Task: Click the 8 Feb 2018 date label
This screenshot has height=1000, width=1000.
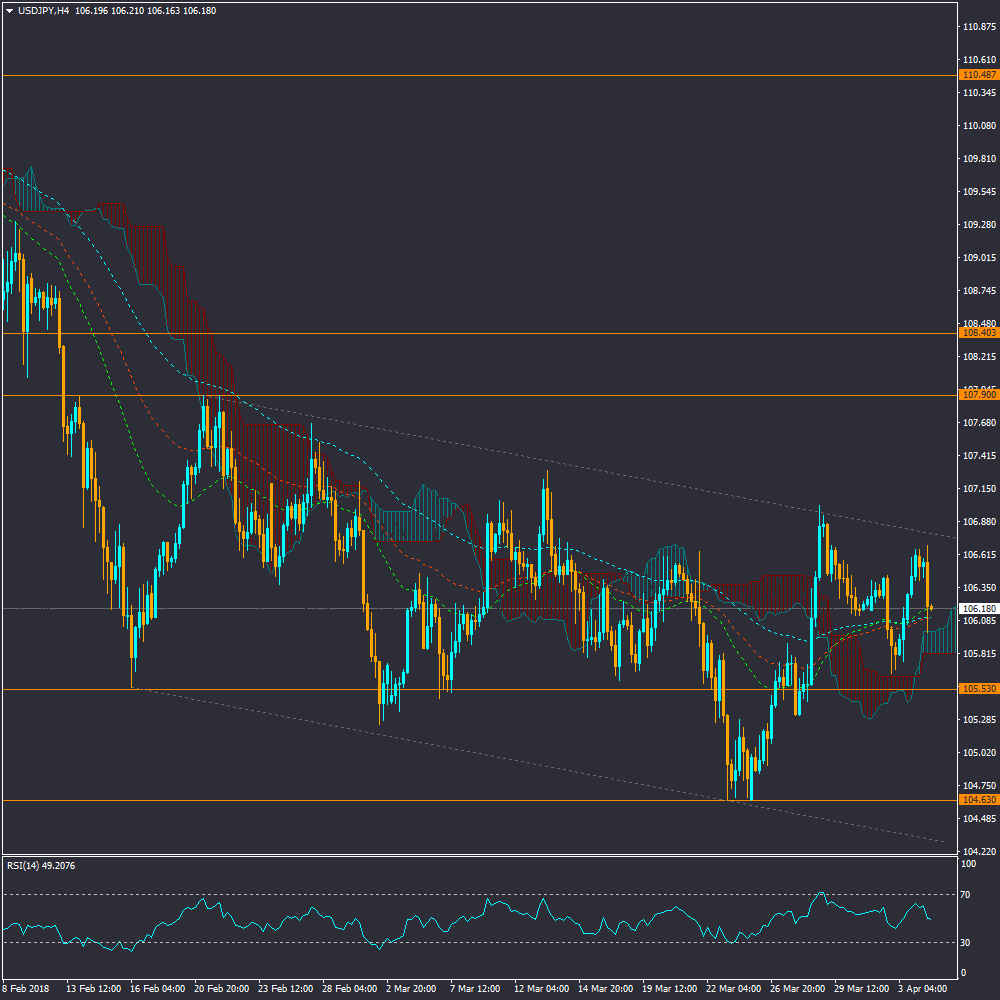Action: point(27,988)
